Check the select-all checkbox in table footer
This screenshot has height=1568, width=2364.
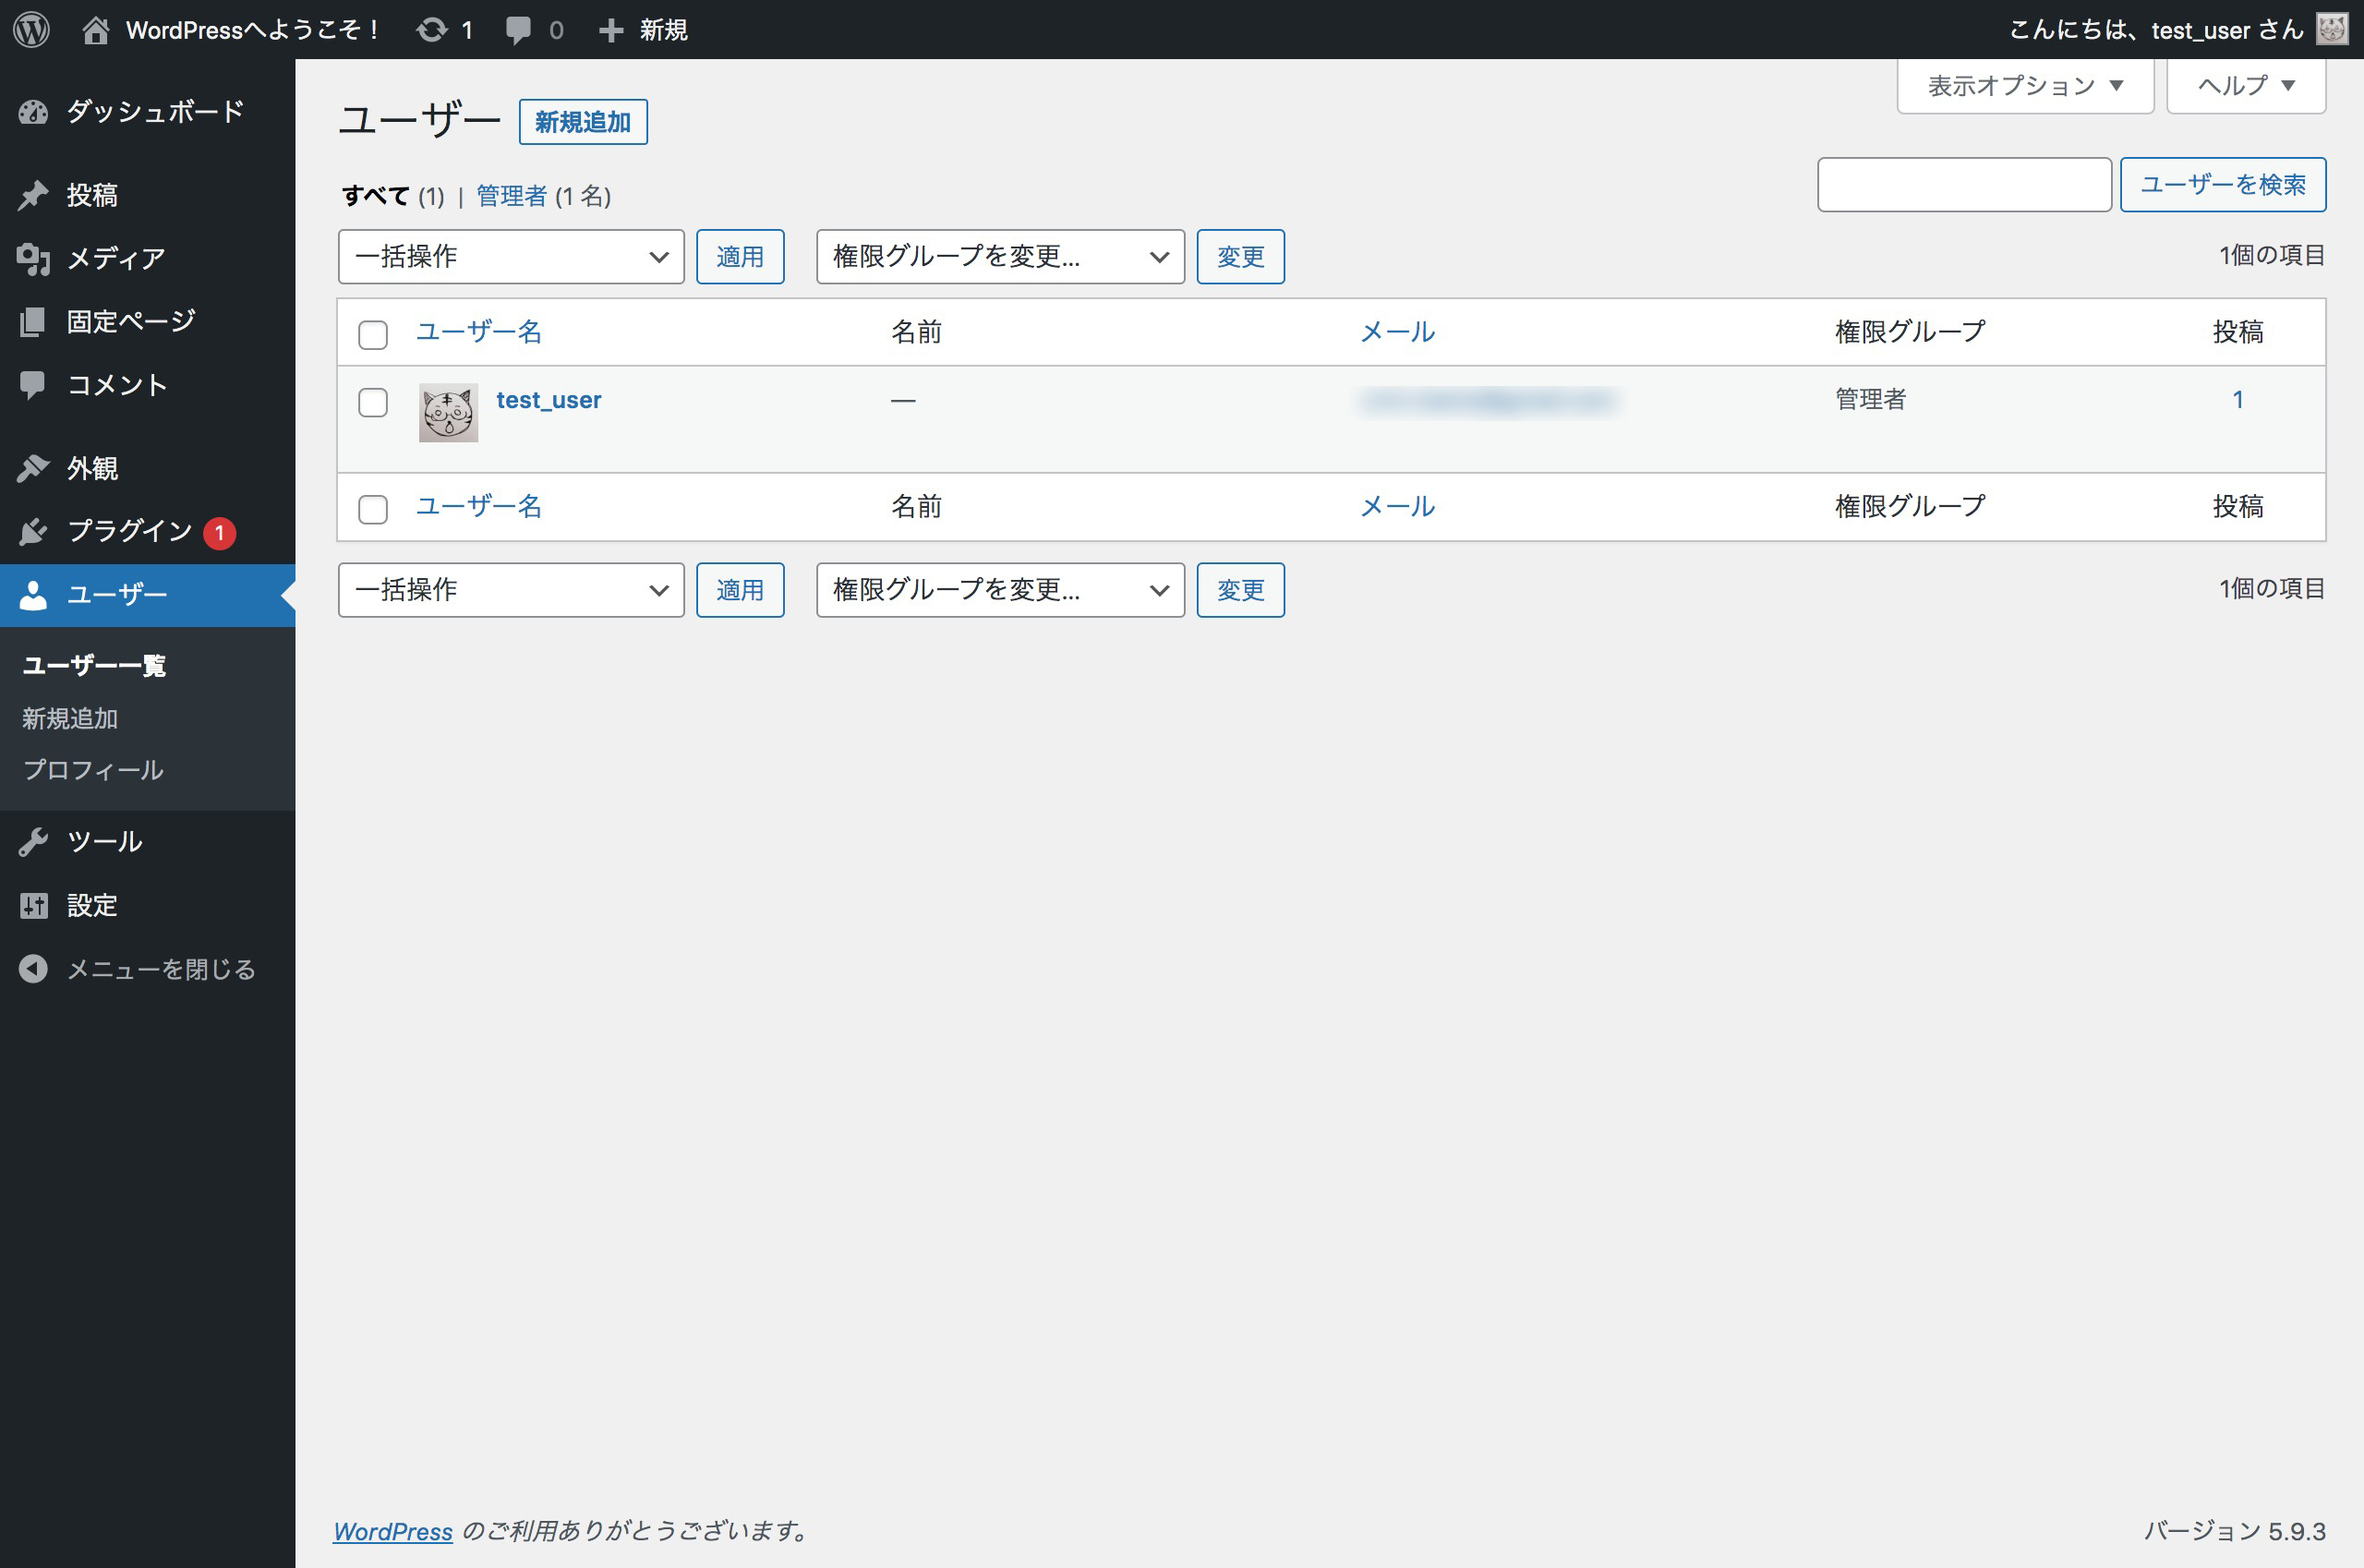coord(373,509)
